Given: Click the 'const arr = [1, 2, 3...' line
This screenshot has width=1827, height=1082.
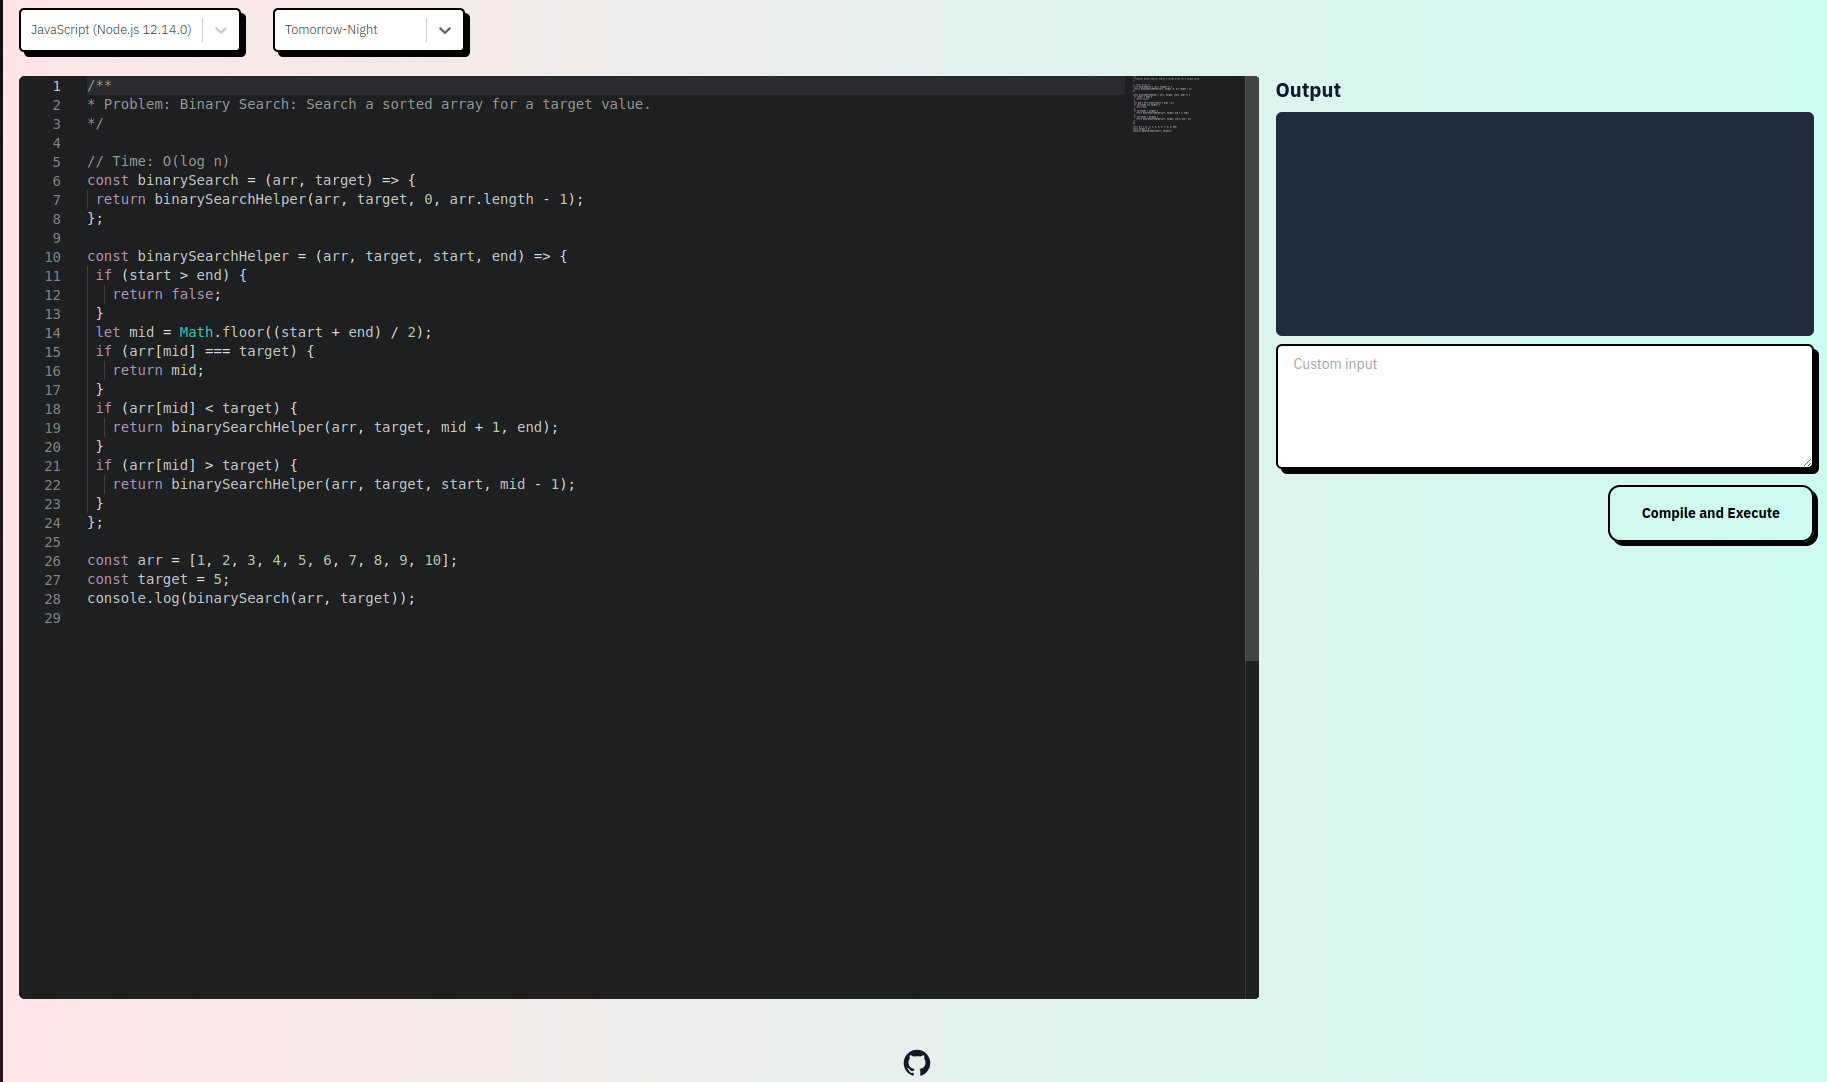Looking at the screenshot, I should 272,560.
